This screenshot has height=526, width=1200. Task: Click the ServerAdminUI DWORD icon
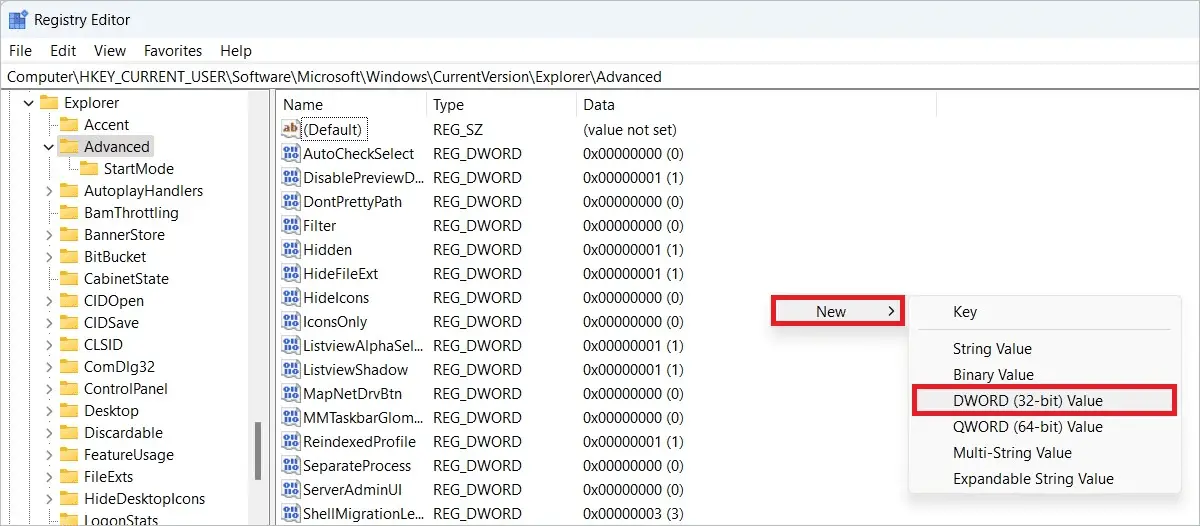(291, 489)
